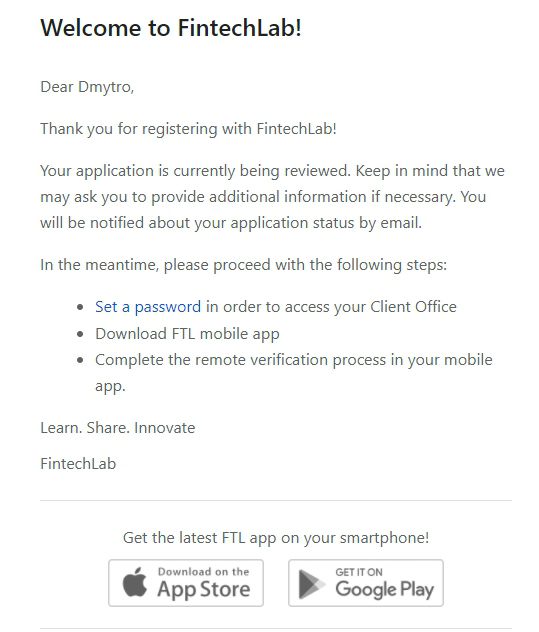Click 'Complete the remote verification process' item

coord(293,372)
